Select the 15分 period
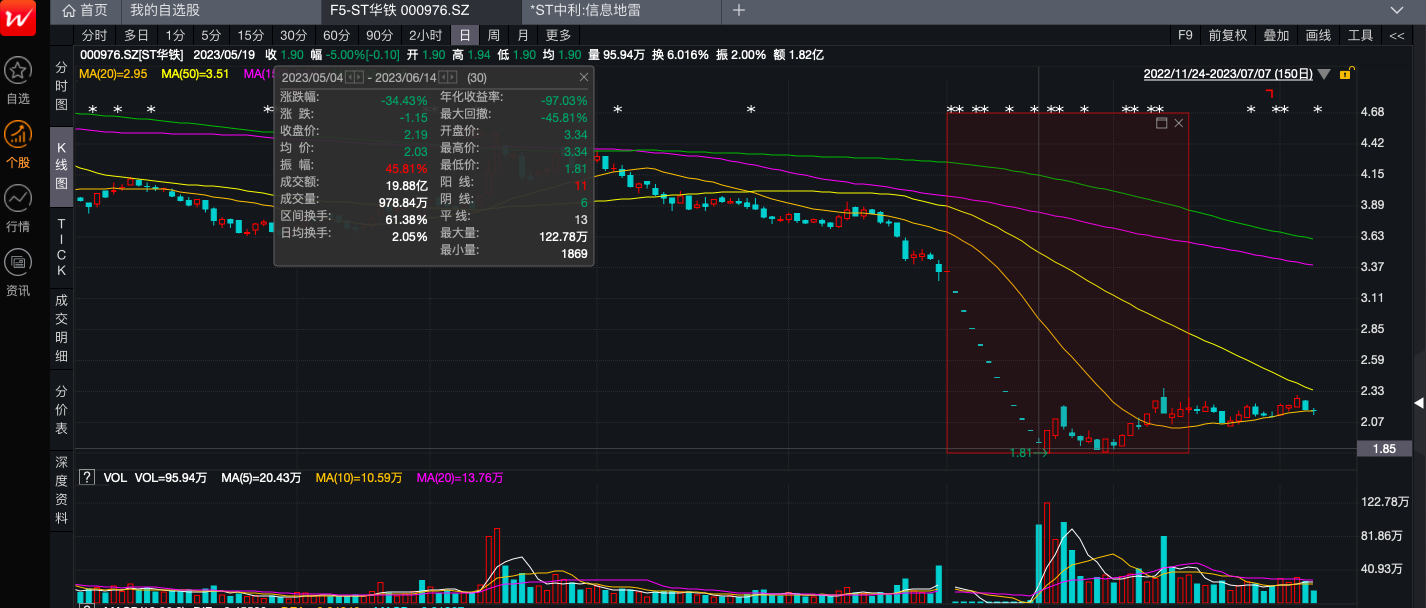 pyautogui.click(x=251, y=35)
